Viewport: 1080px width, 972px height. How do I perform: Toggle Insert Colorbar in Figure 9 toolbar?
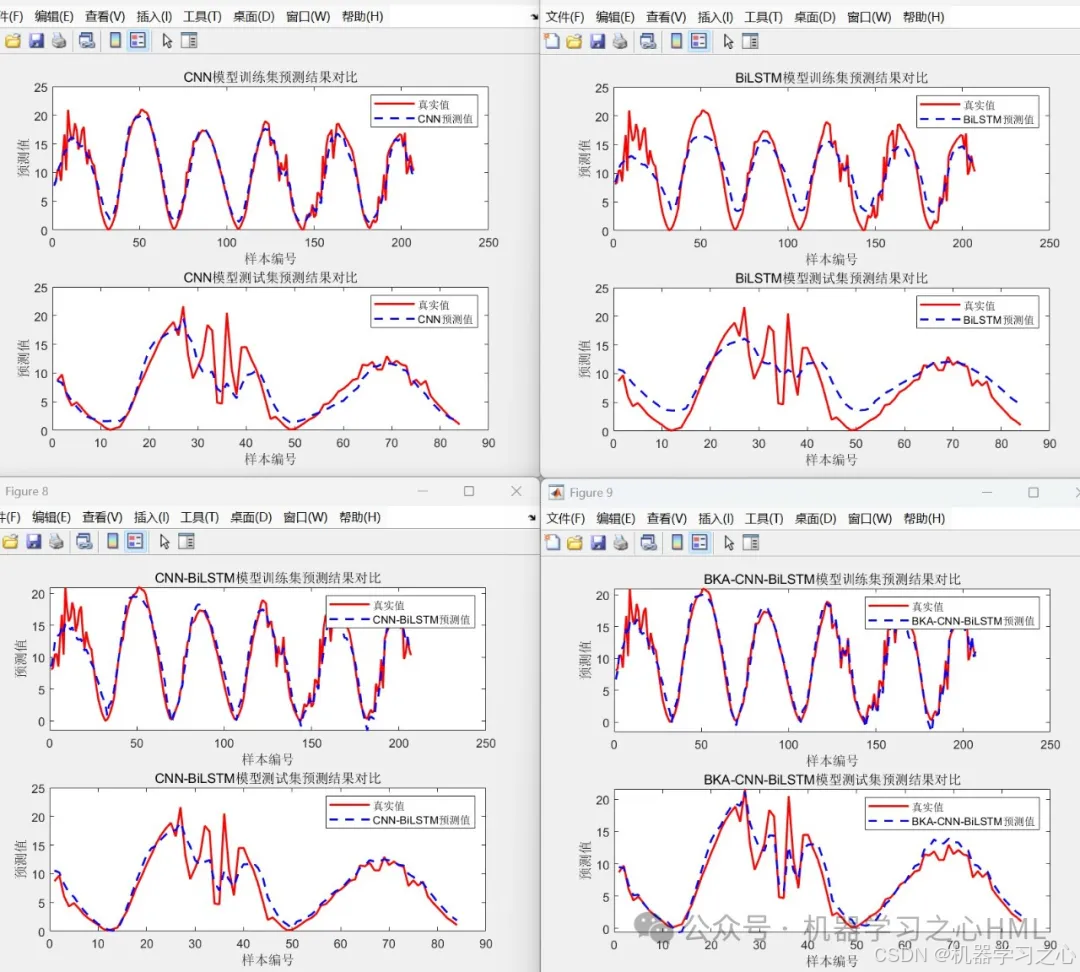point(675,542)
